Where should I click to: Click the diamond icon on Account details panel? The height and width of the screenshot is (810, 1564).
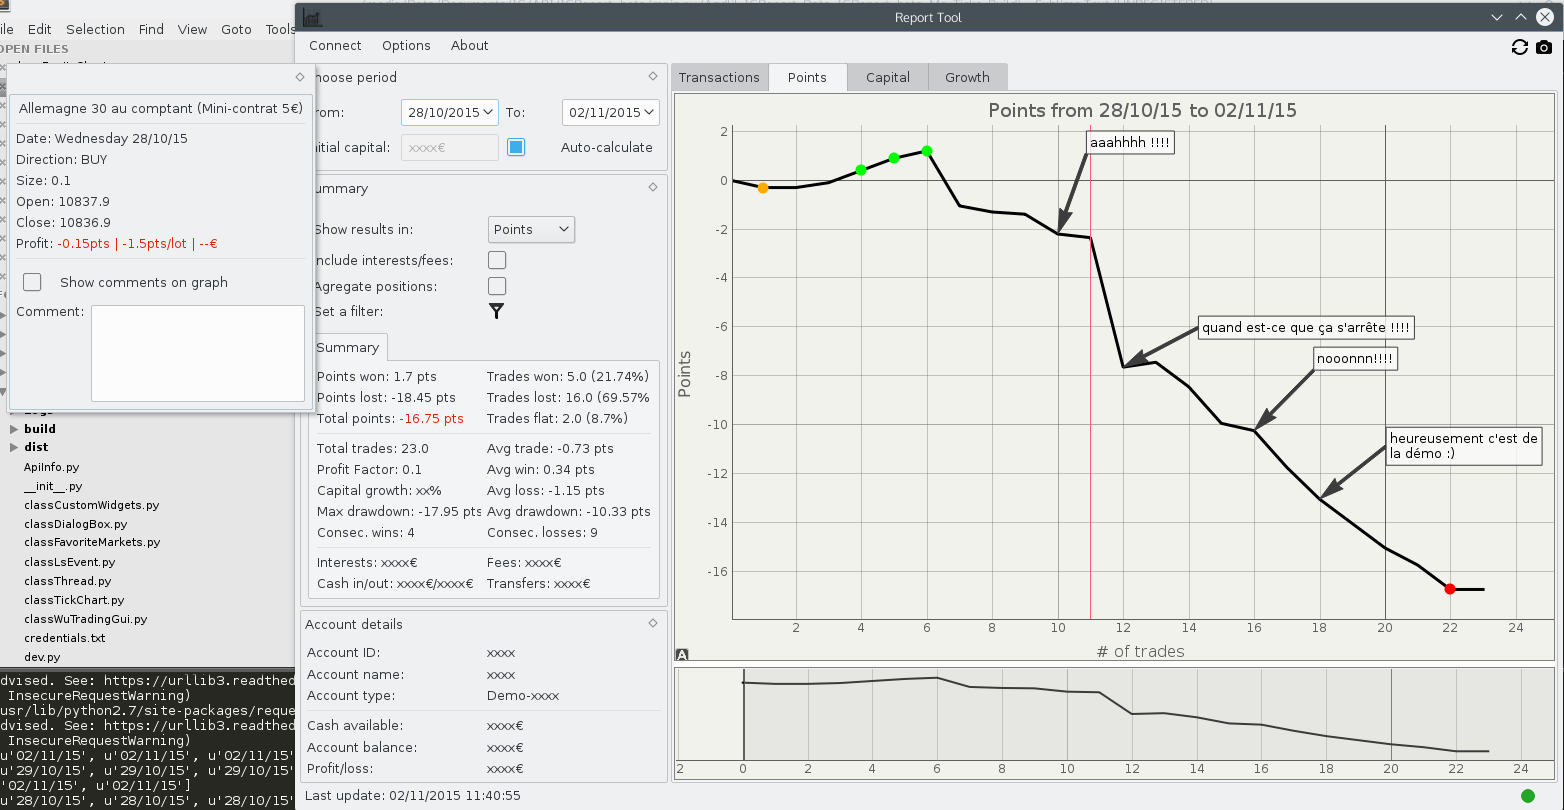coord(653,623)
